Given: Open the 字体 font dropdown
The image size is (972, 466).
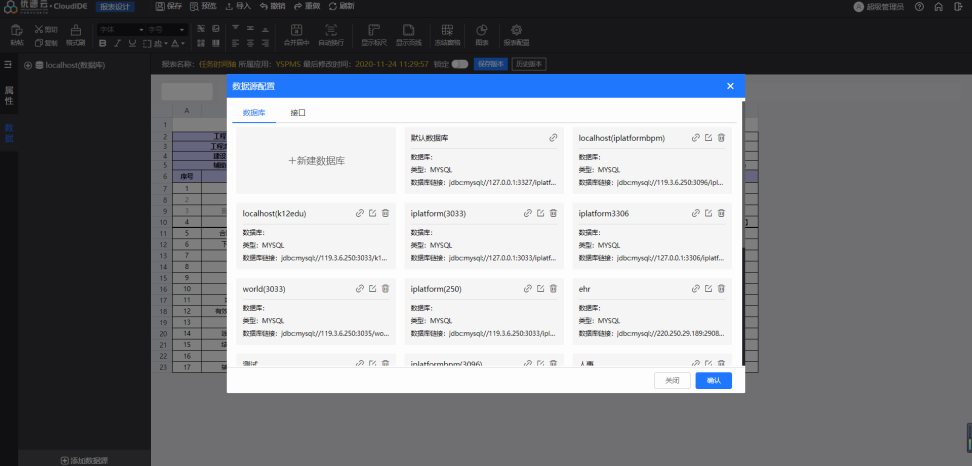Looking at the screenshot, I should [x=121, y=29].
